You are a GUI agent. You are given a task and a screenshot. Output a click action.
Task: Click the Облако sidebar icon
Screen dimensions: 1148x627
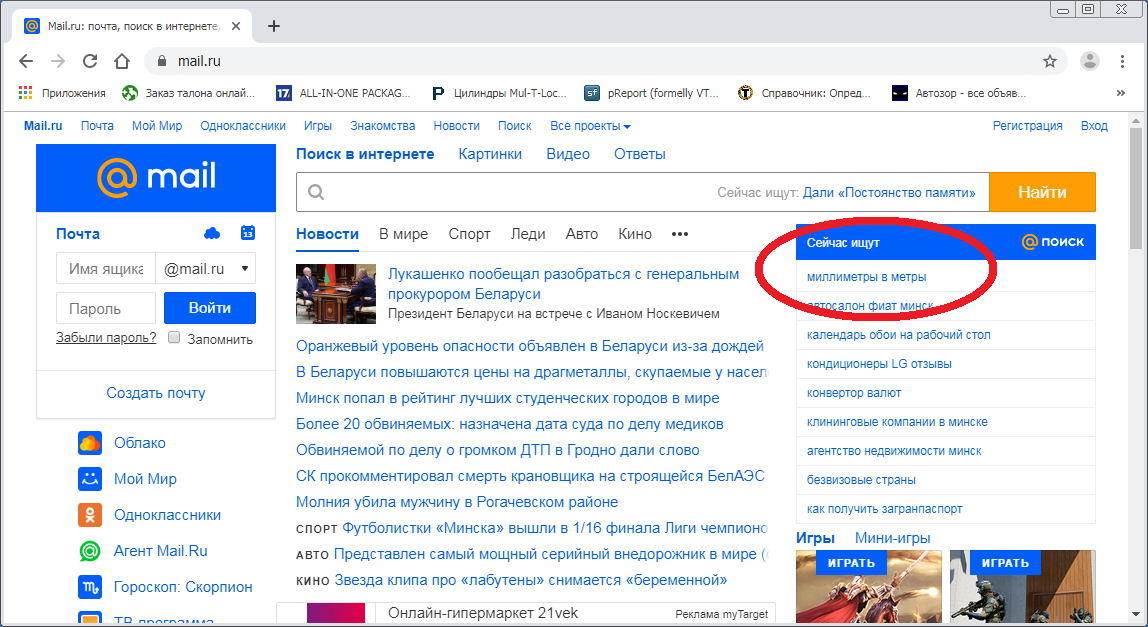click(90, 443)
